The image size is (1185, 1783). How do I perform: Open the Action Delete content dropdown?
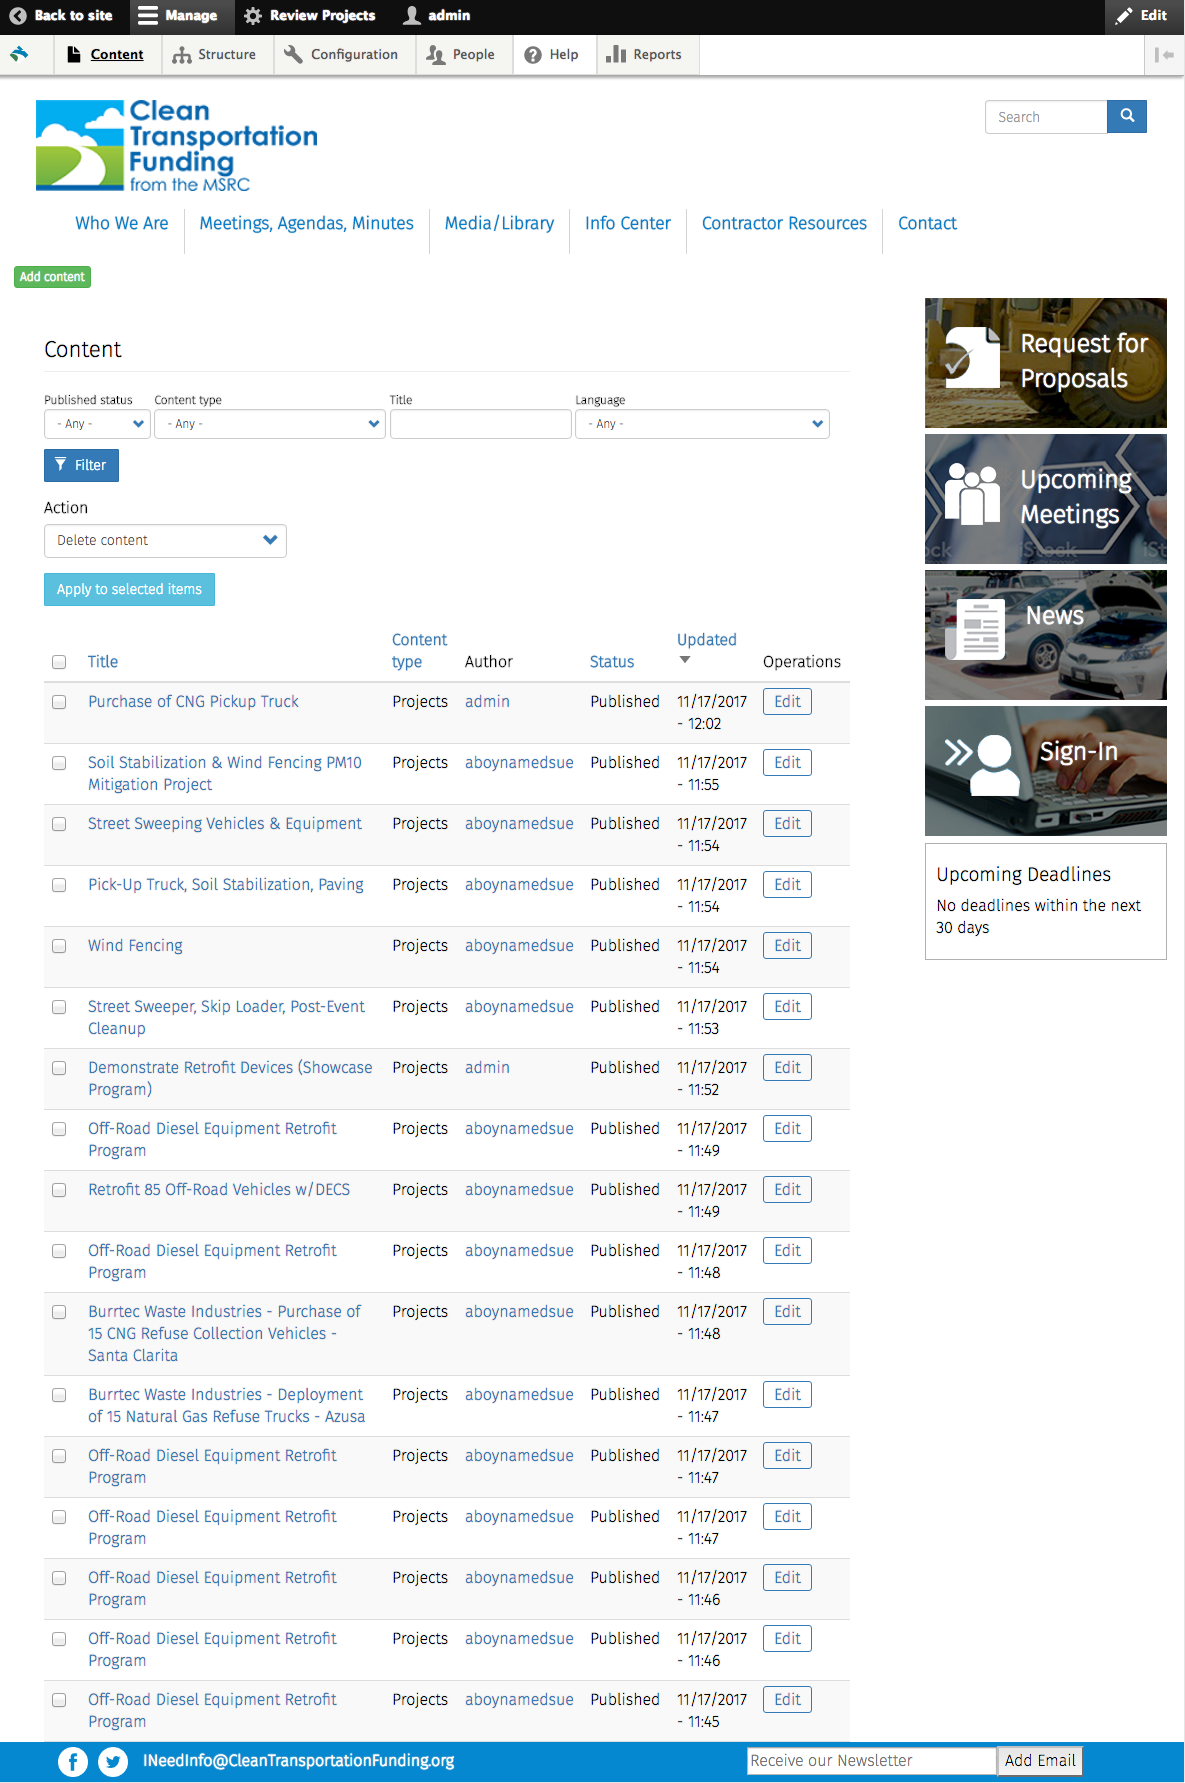[x=165, y=541]
